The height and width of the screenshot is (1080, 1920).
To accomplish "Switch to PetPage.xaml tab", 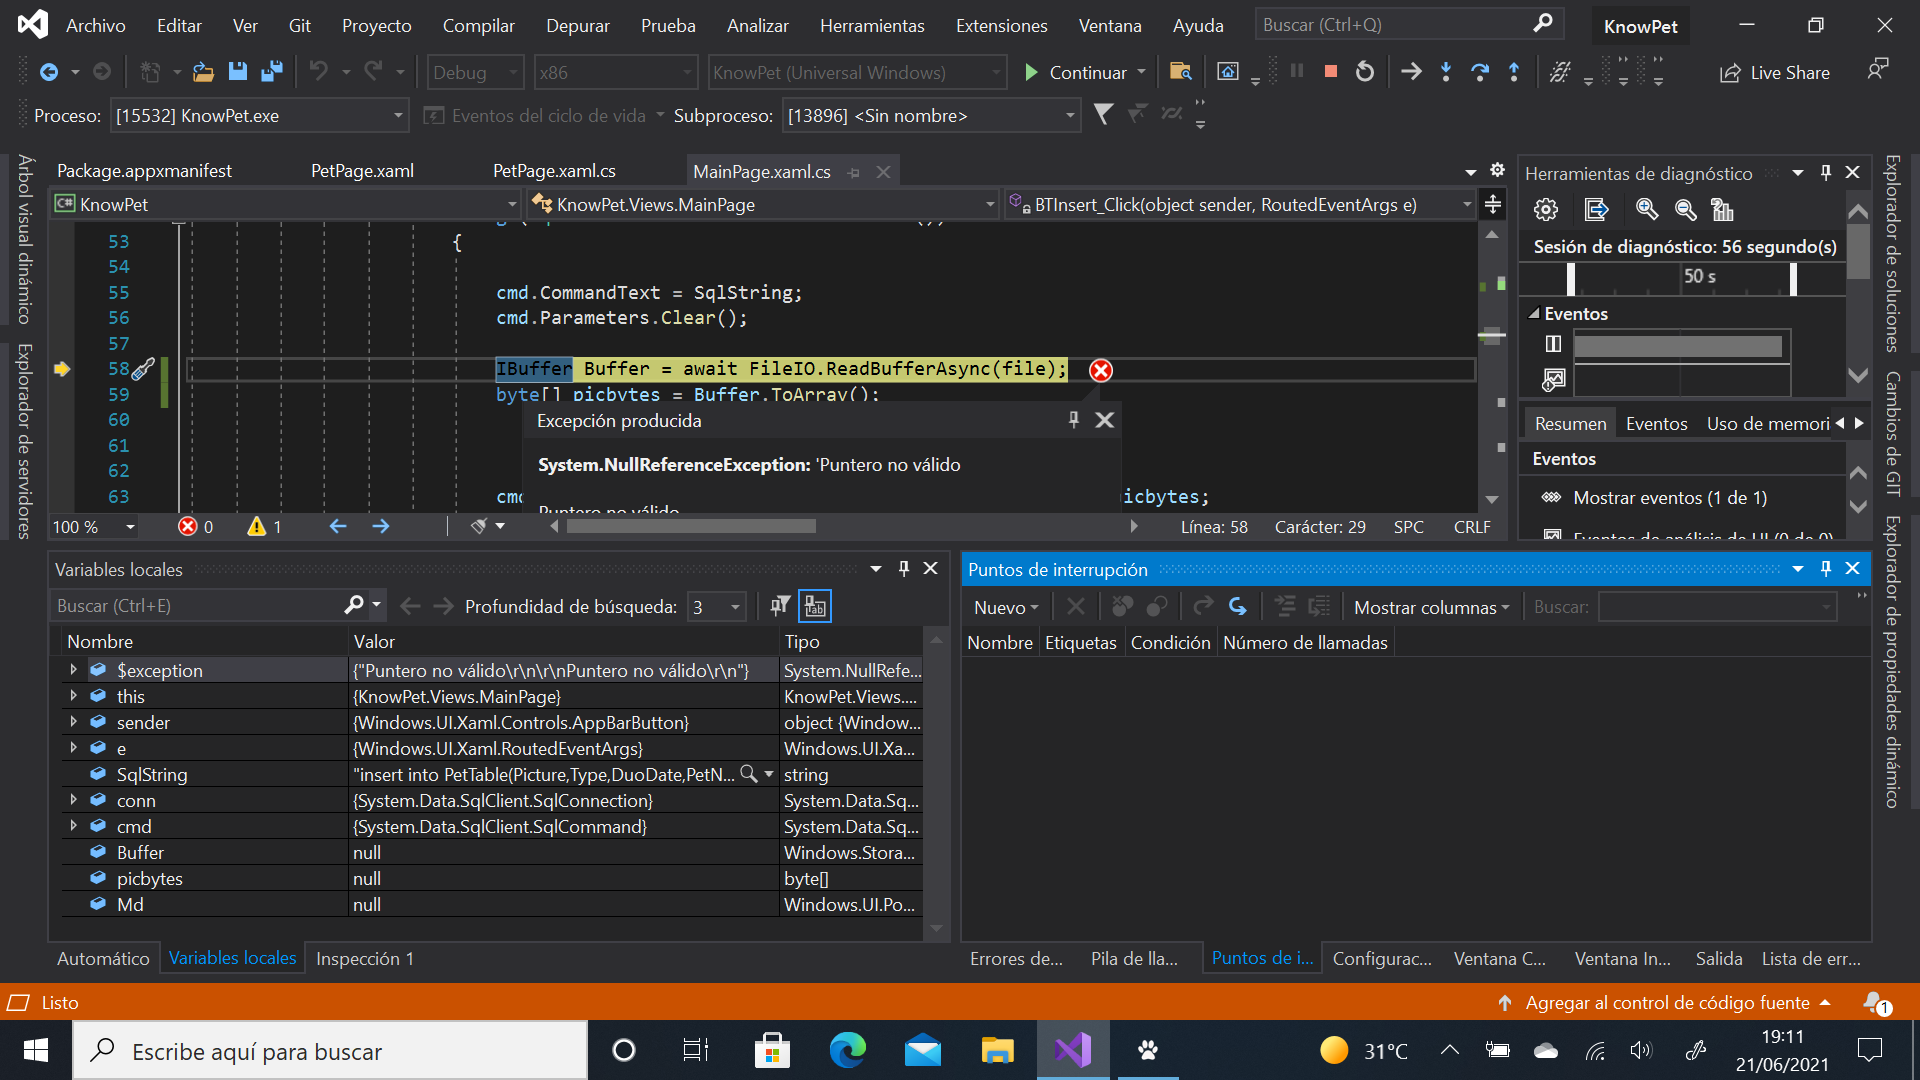I will 362,171.
